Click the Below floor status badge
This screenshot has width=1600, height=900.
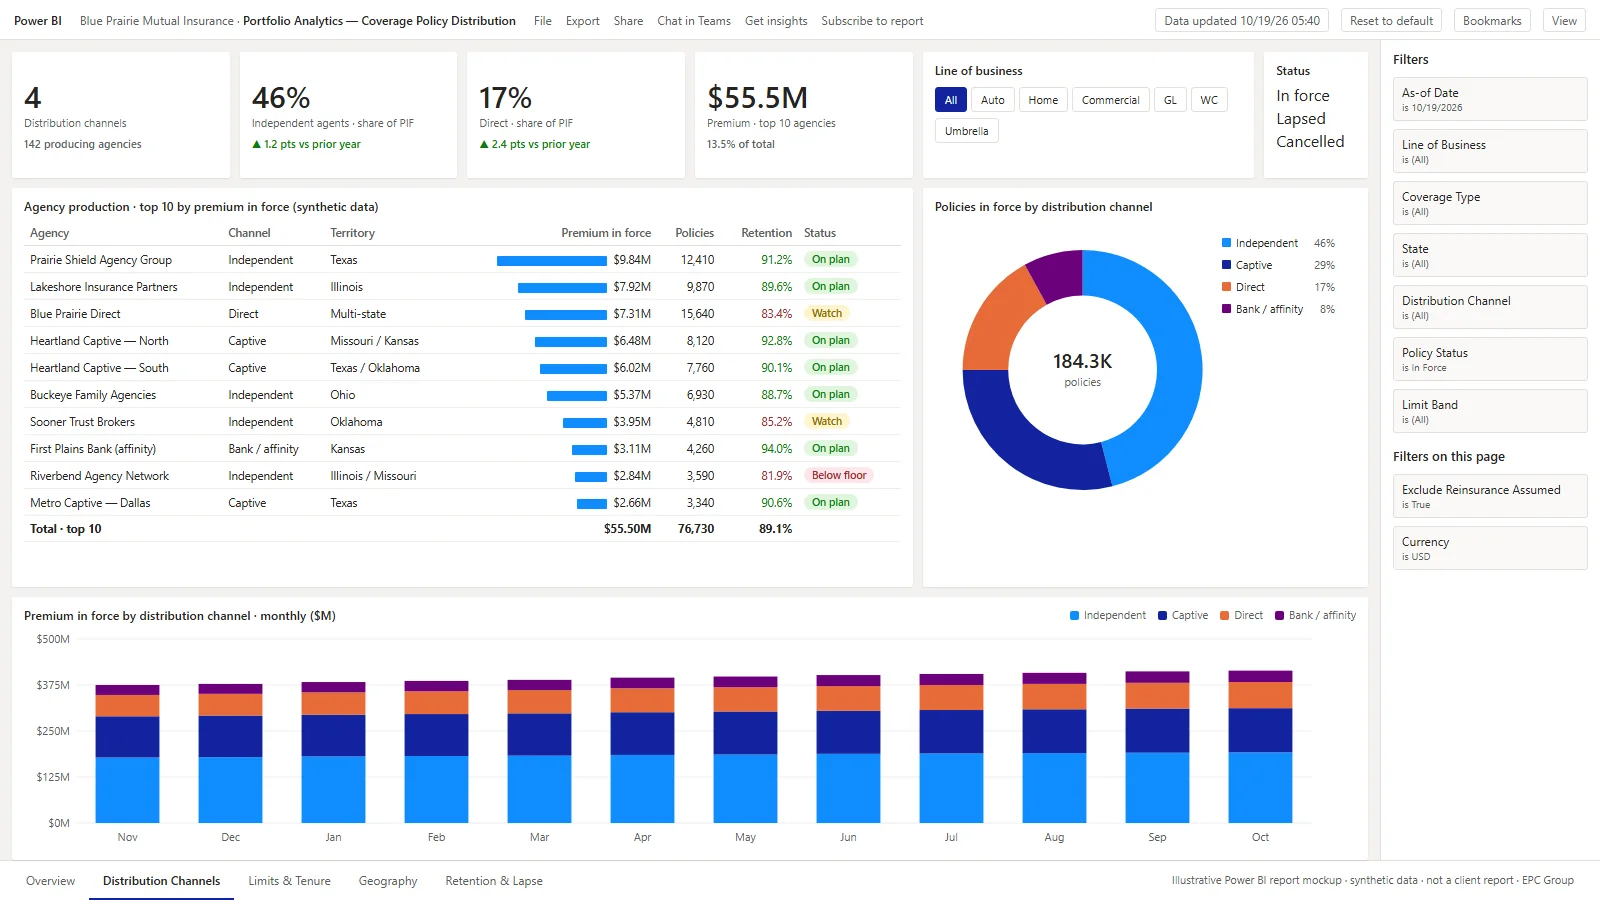tap(839, 476)
